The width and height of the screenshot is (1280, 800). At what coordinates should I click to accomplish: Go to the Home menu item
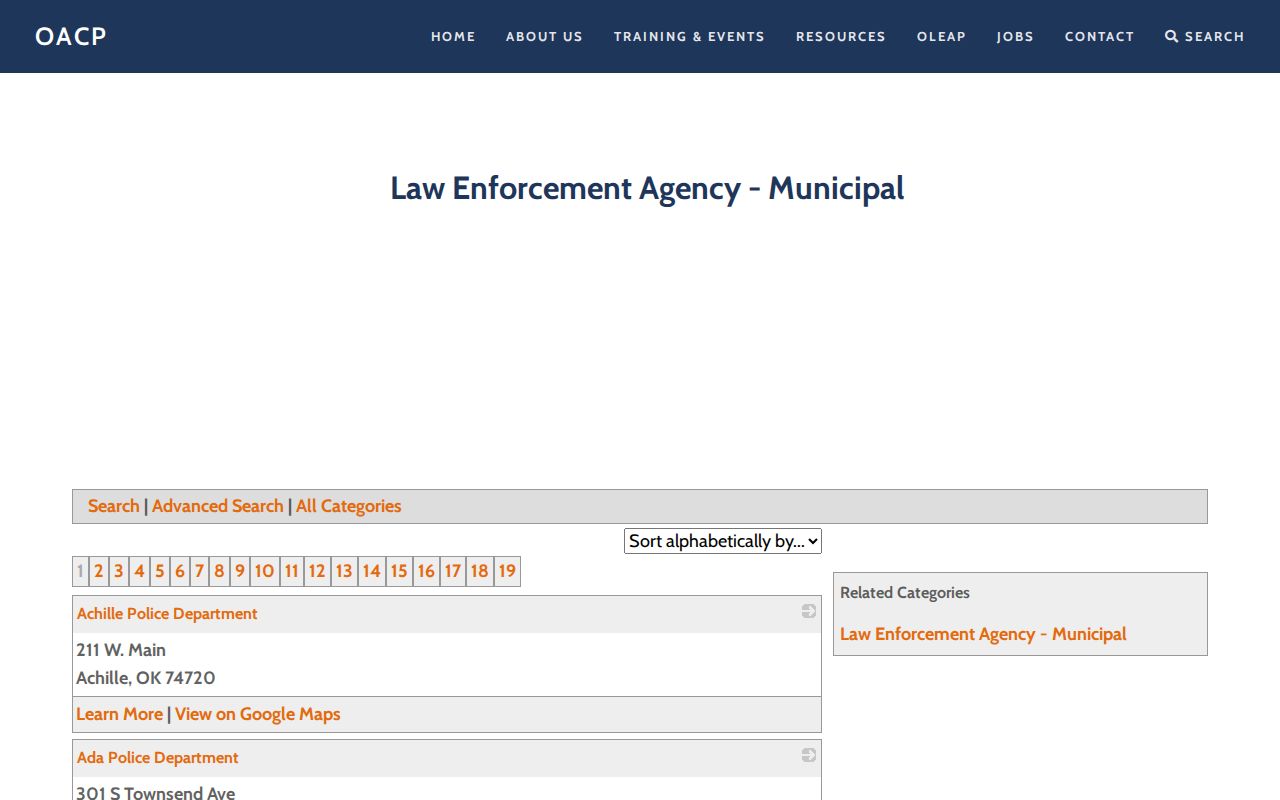click(x=453, y=36)
